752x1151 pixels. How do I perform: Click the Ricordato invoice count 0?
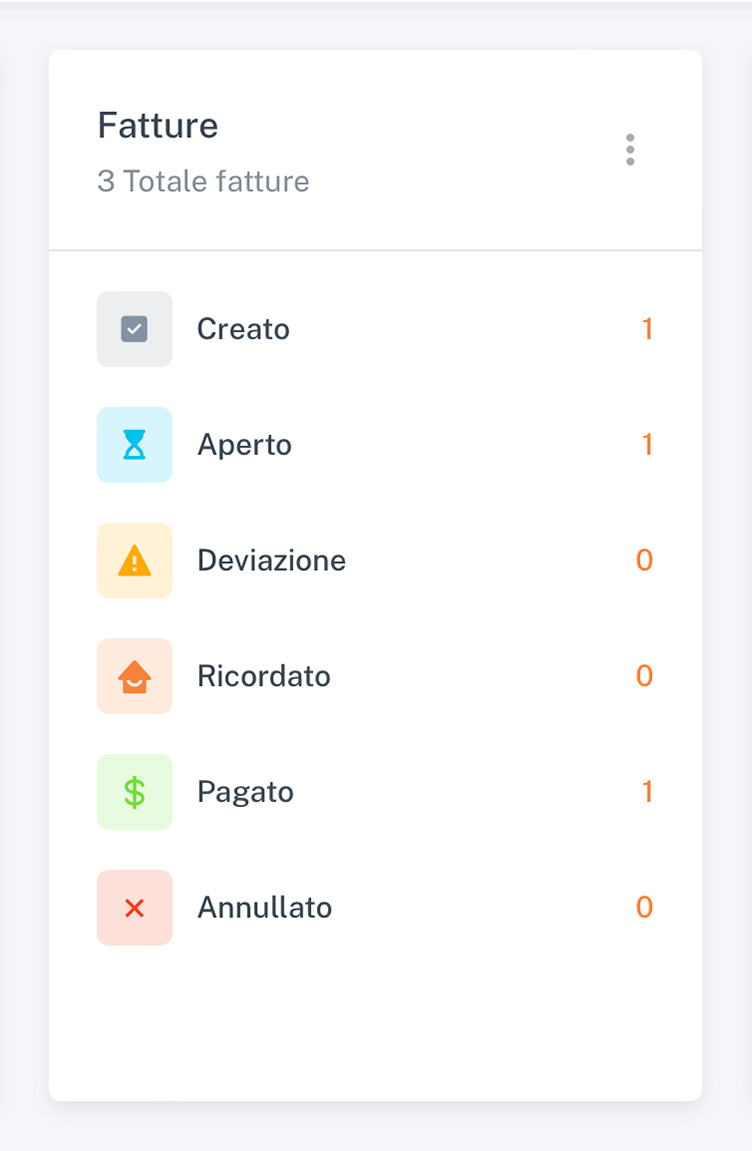point(644,676)
